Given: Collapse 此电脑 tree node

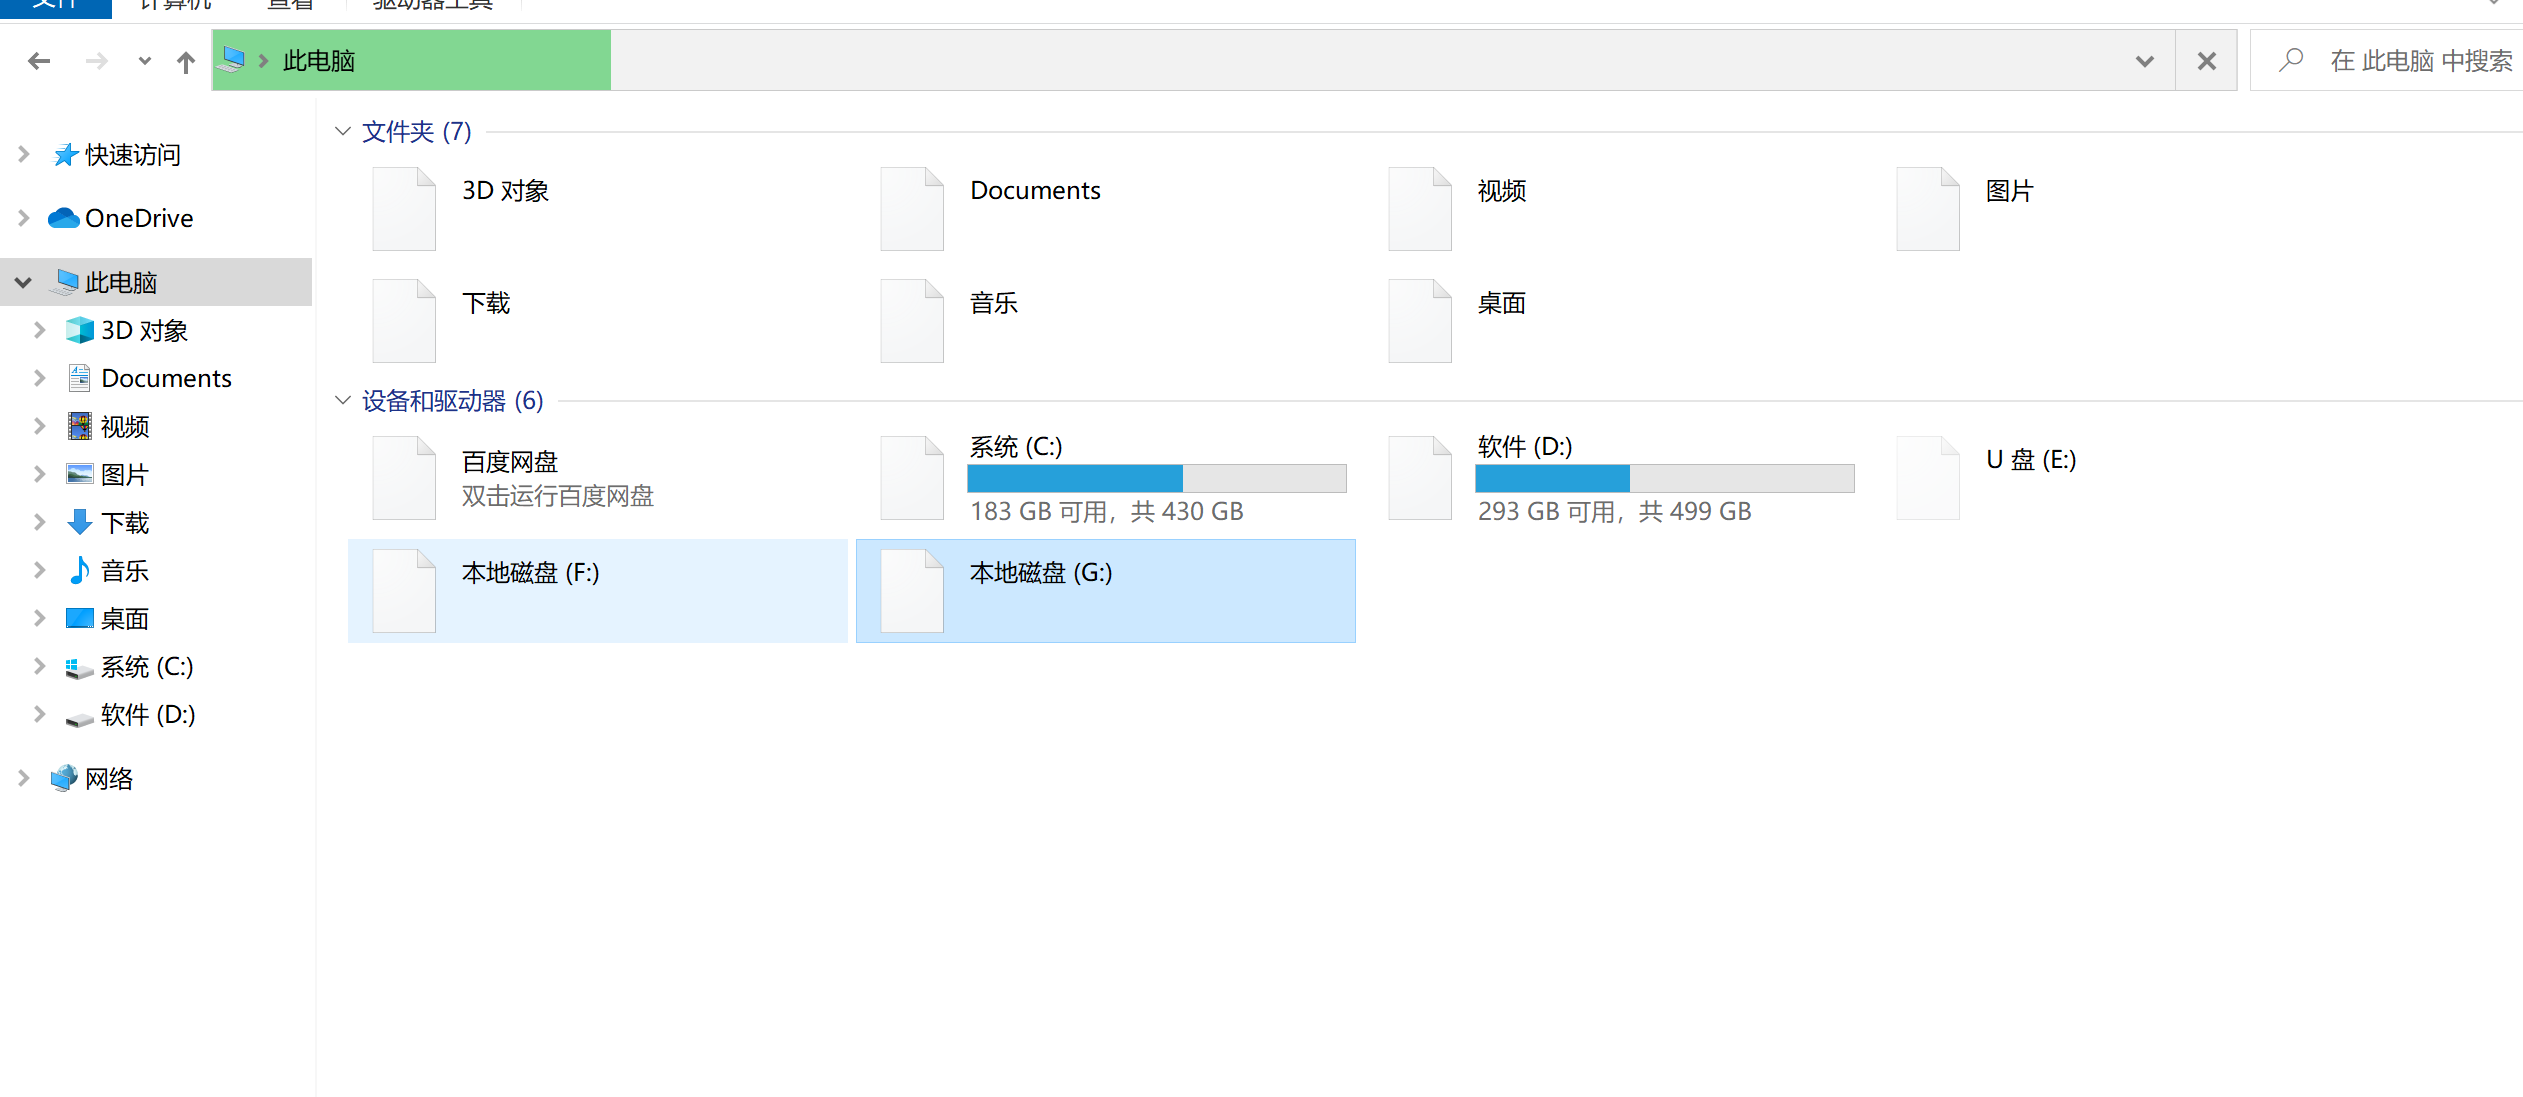Looking at the screenshot, I should point(24,282).
